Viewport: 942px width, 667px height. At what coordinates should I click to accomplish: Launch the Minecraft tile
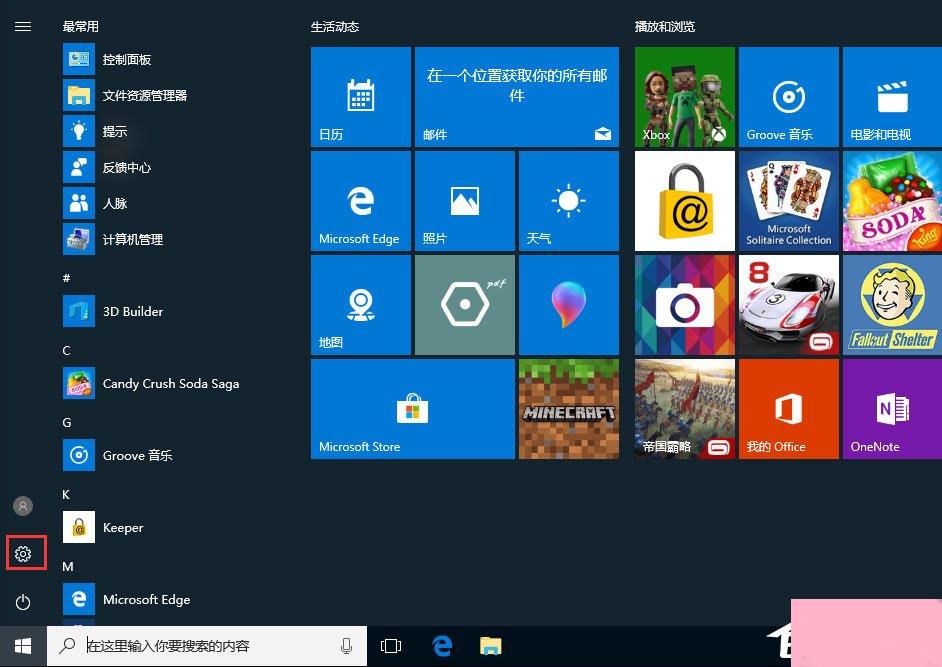coord(568,409)
